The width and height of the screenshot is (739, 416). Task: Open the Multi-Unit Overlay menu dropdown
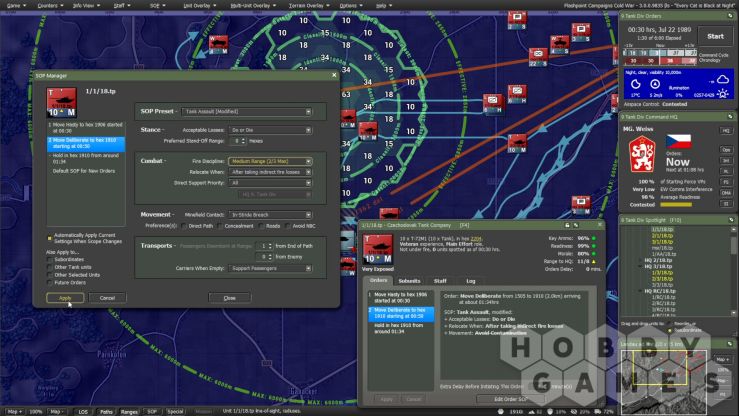253,6
